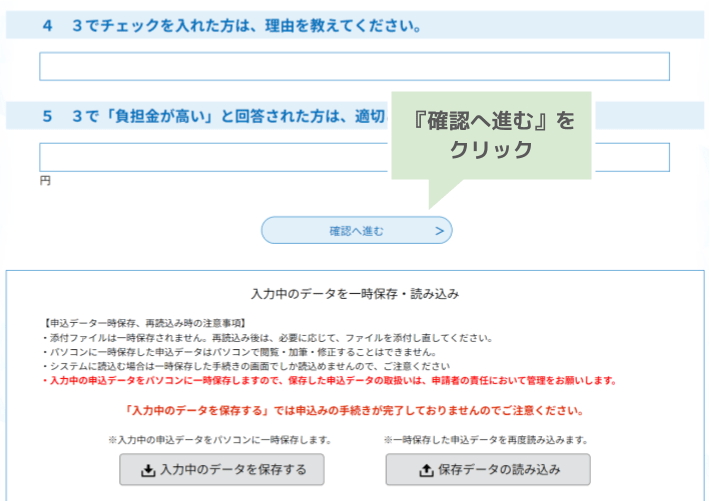Click the upload icon on 保存データの読み込み
The height and width of the screenshot is (501, 710).
(x=424, y=470)
